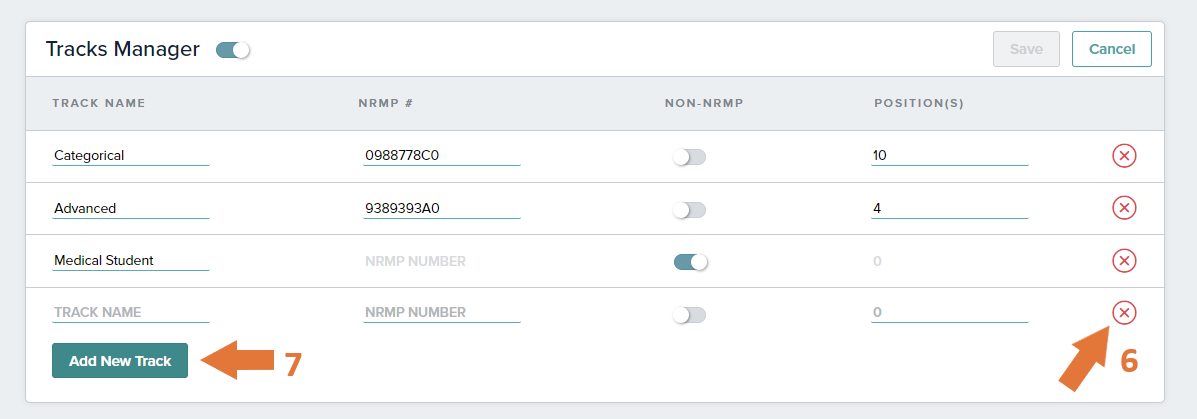Viewport: 1197px width, 419px height.
Task: Click the Medical Student name field
Action: [x=131, y=261]
